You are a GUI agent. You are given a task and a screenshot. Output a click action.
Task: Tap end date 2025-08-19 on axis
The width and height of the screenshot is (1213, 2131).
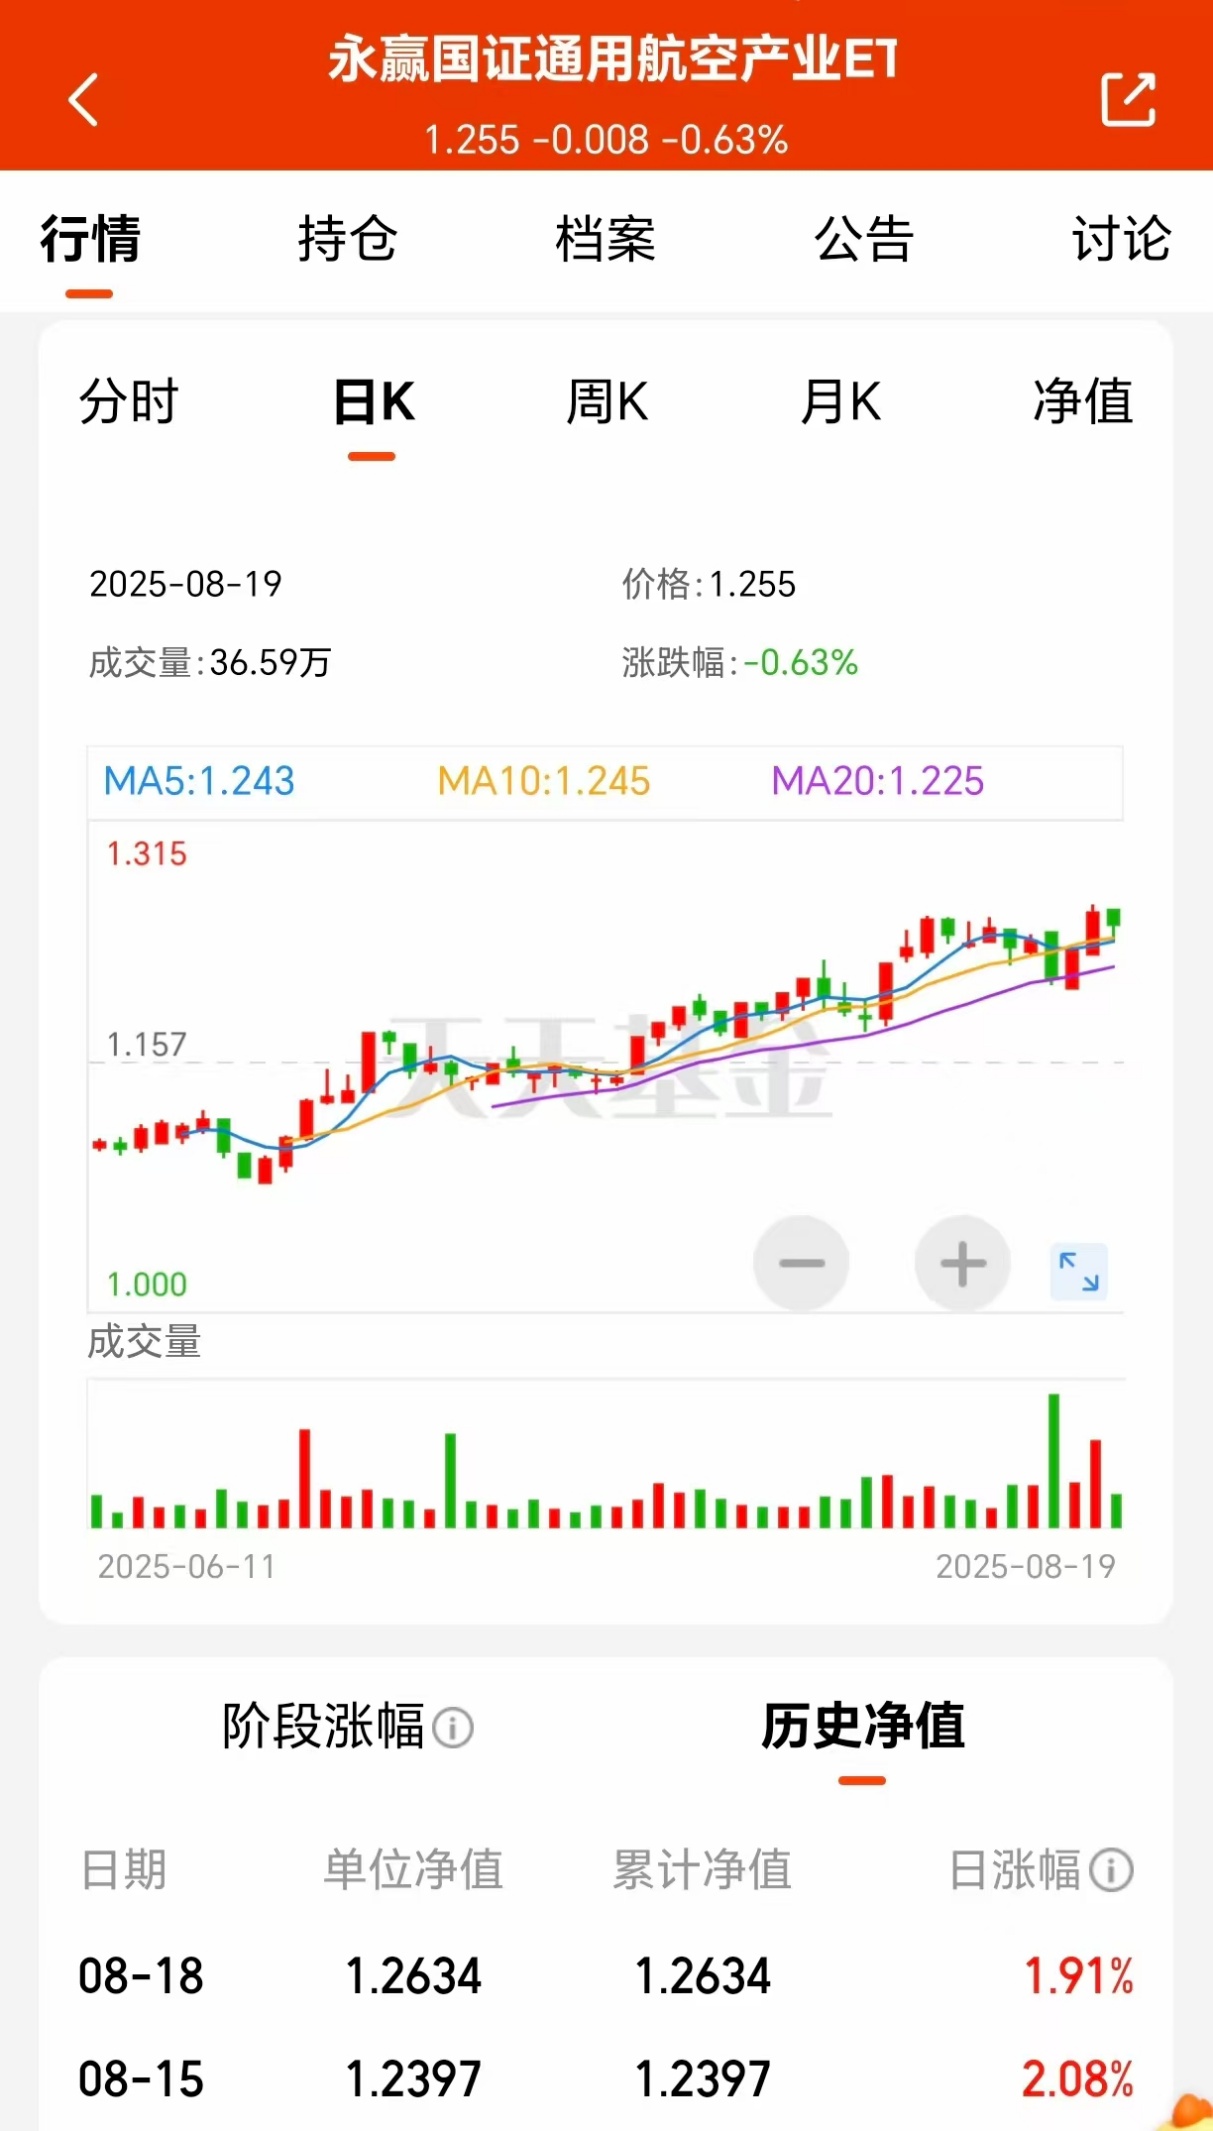point(1025,1566)
